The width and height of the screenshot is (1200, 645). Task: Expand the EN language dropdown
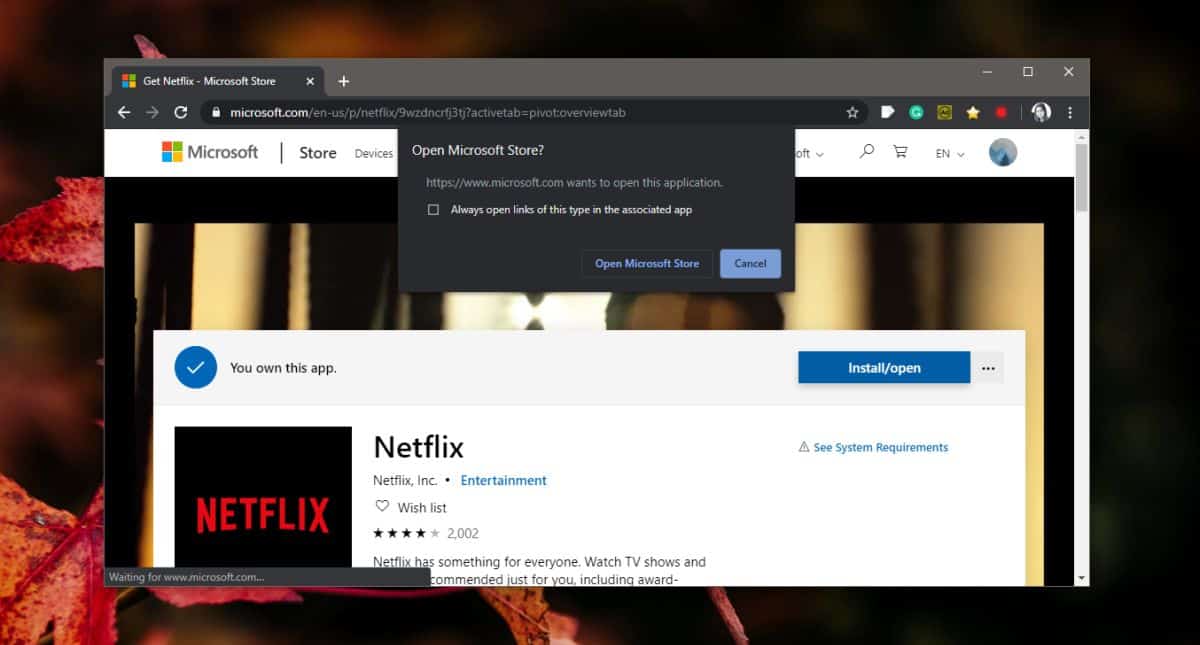(x=950, y=154)
